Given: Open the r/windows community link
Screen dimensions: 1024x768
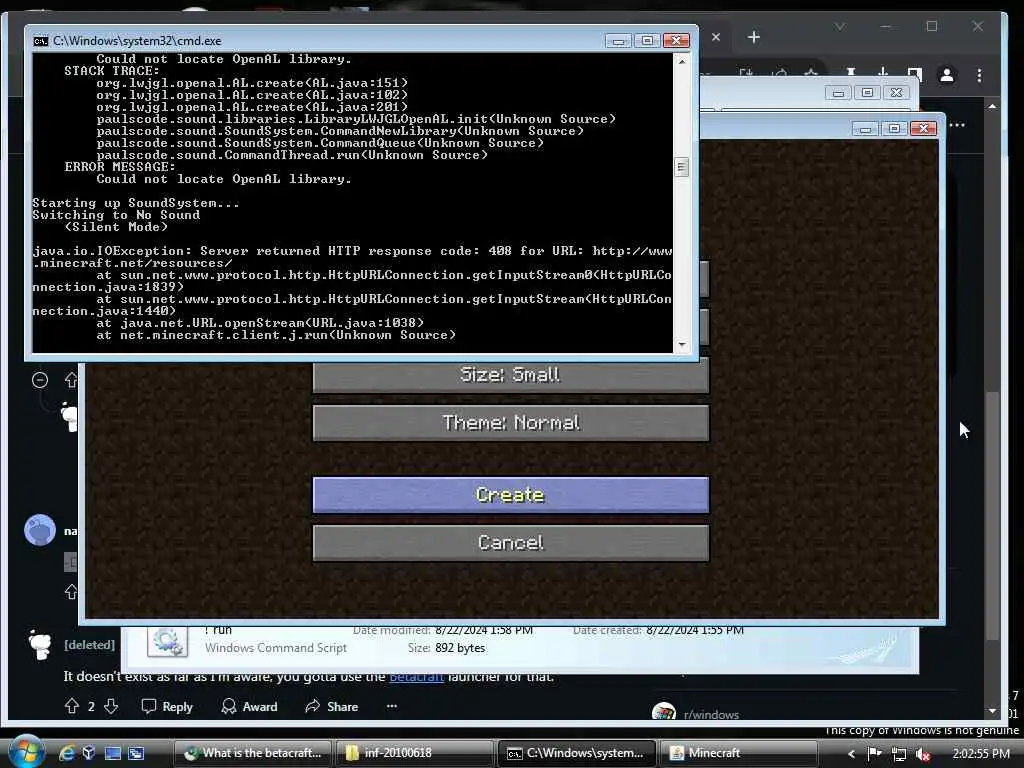Looking at the screenshot, I should point(711,714).
